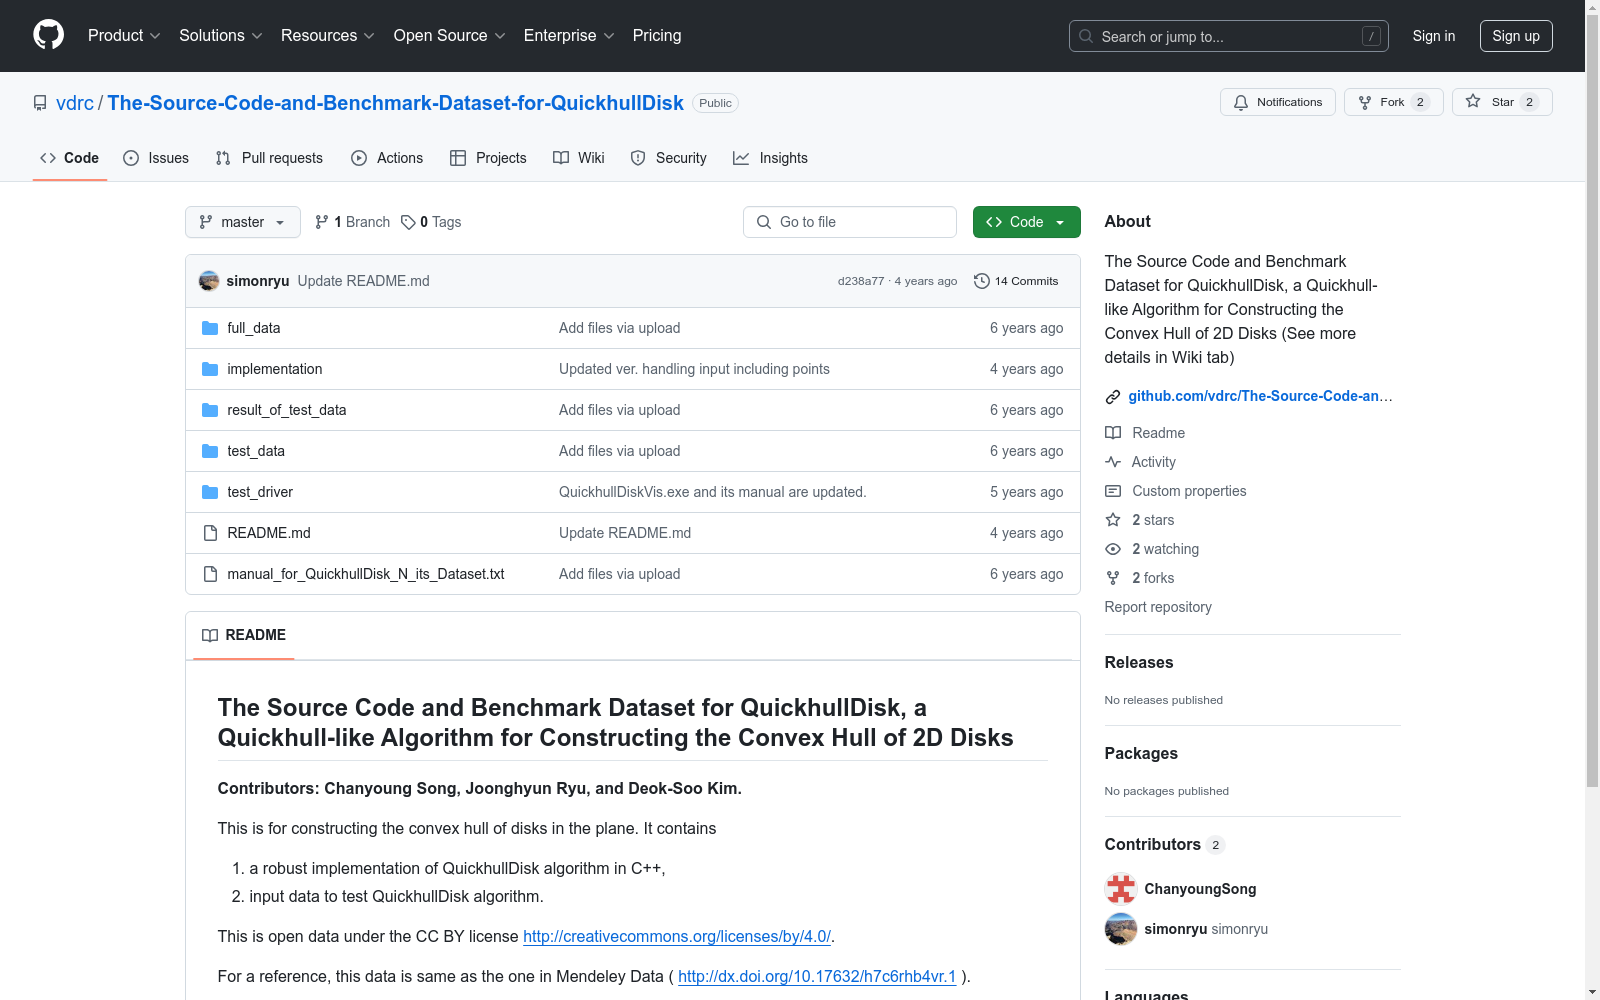Click the implementation folder icon

click(210, 369)
